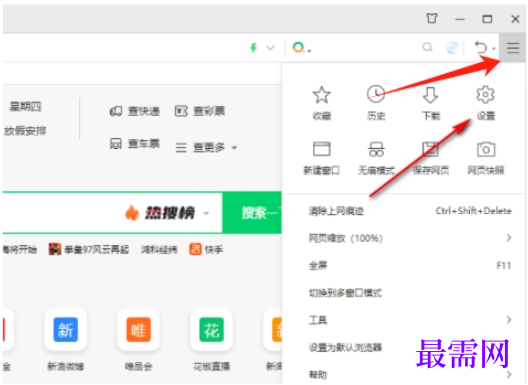Minimize the browser window
Image resolution: width=528 pixels, height=385 pixels.
coord(460,19)
